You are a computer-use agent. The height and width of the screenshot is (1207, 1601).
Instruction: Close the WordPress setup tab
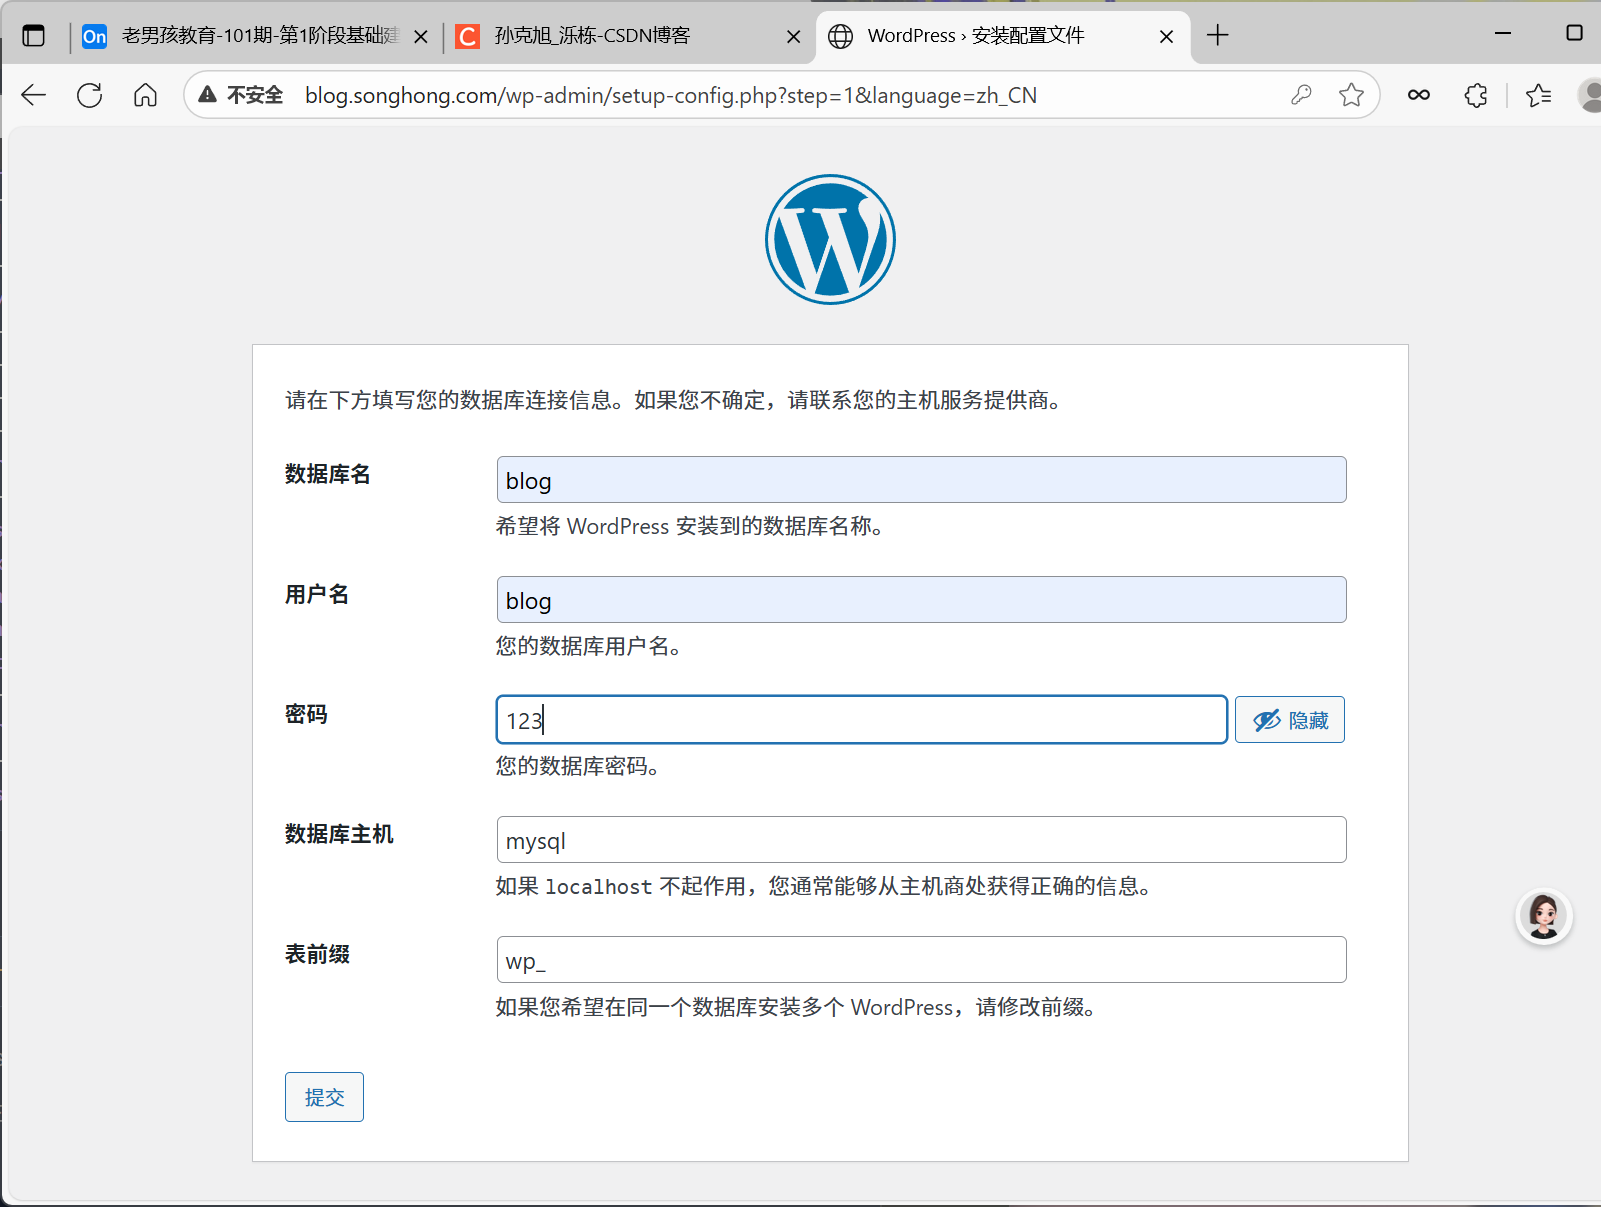pos(1166,37)
